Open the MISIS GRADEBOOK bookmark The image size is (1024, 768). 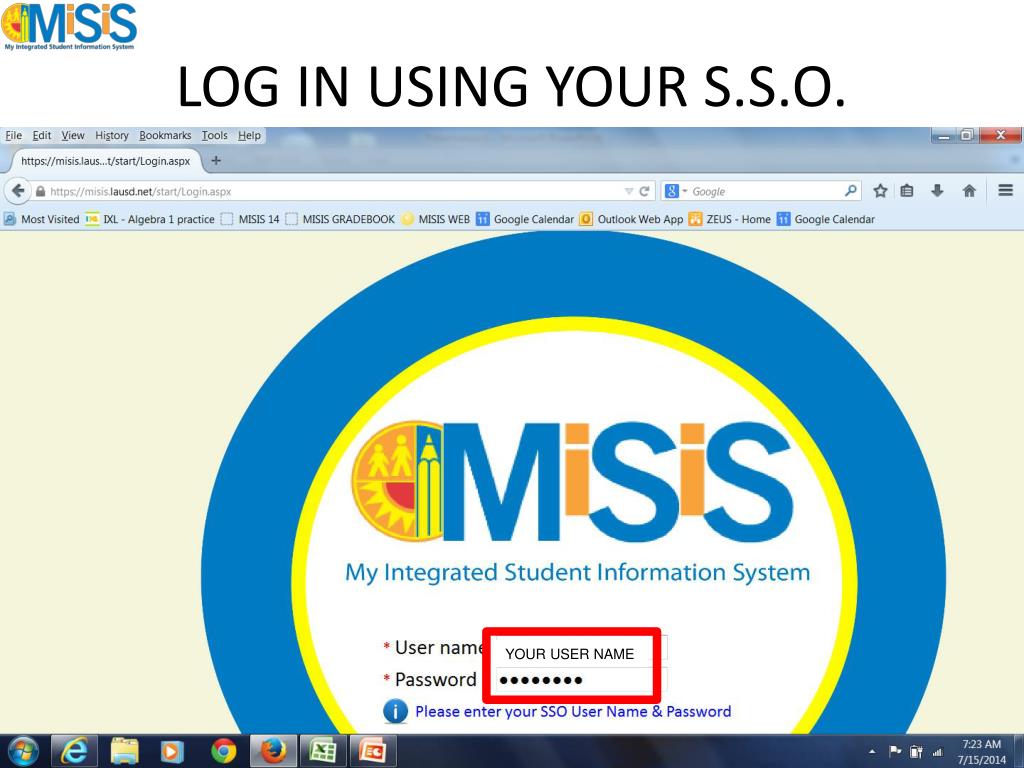[x=340, y=219]
